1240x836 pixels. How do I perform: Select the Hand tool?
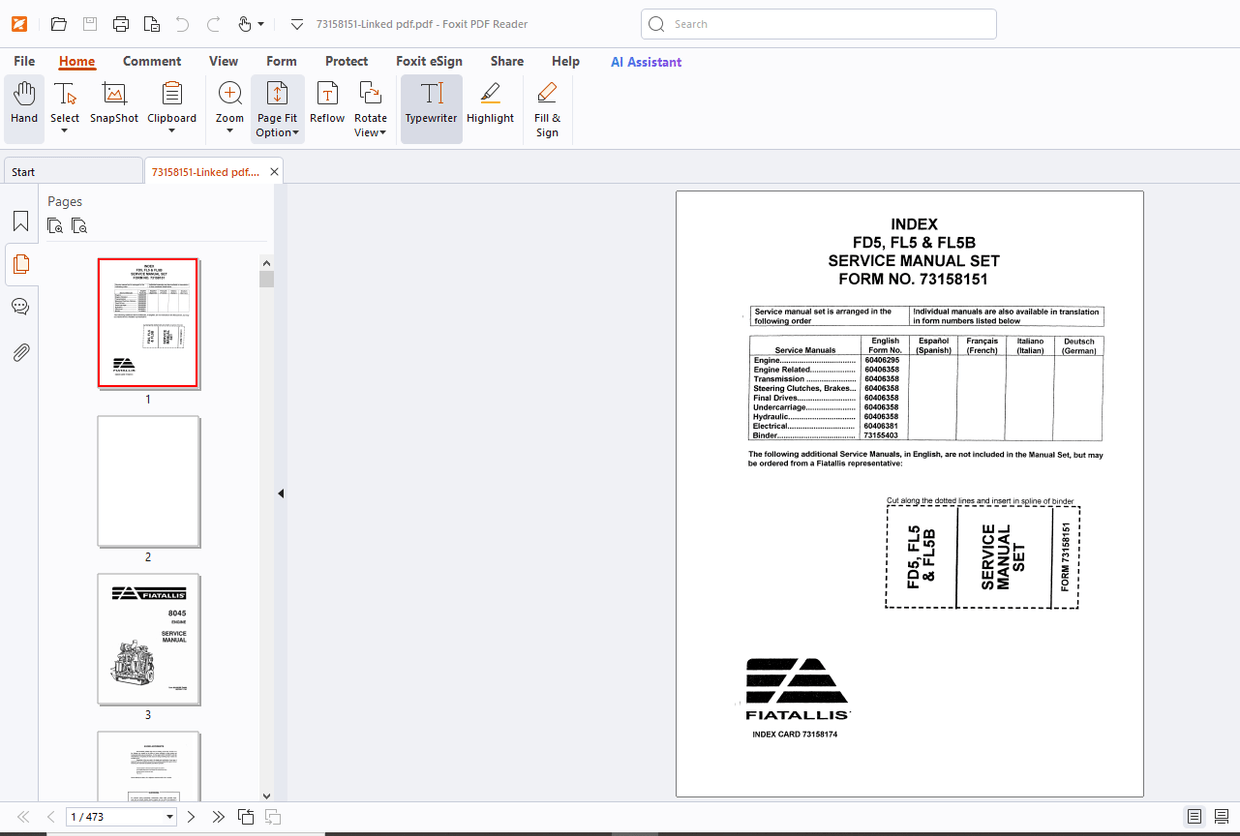coord(23,107)
